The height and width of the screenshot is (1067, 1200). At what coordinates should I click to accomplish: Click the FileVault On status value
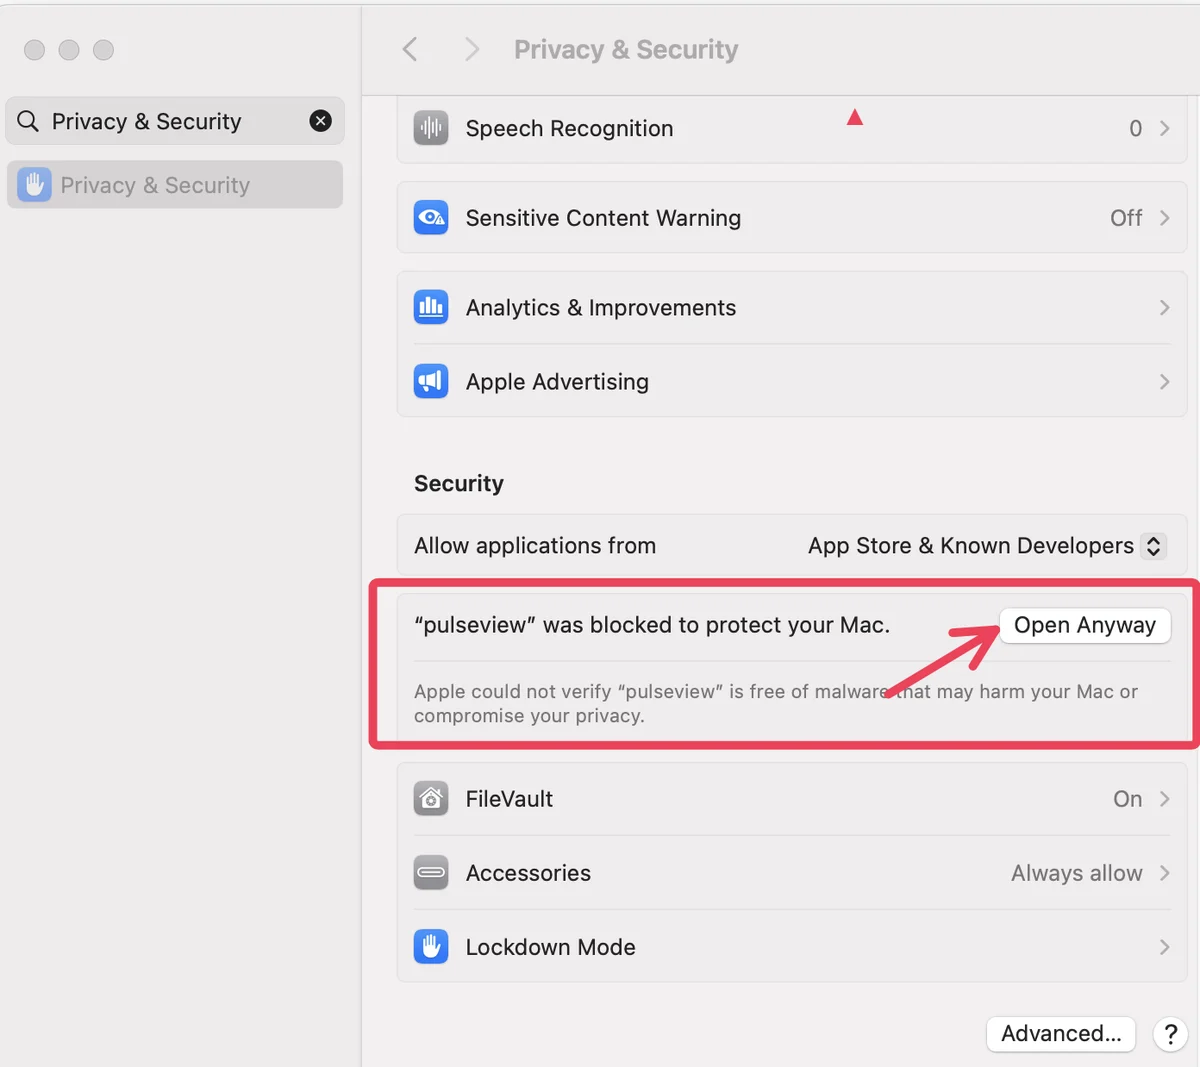coord(1127,799)
